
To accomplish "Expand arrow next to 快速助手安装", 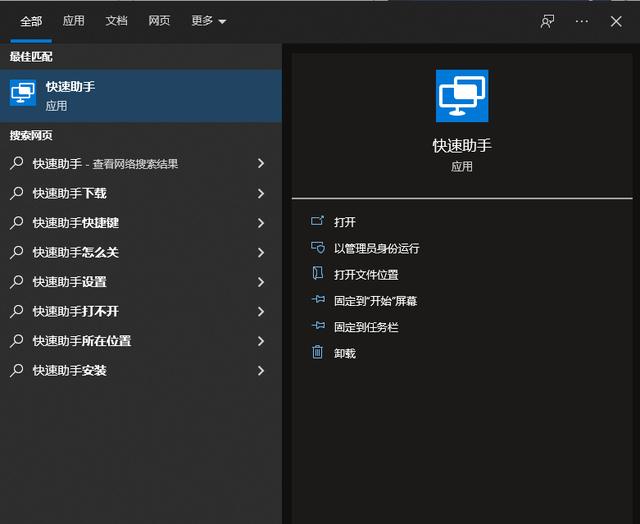I will click(x=261, y=371).
